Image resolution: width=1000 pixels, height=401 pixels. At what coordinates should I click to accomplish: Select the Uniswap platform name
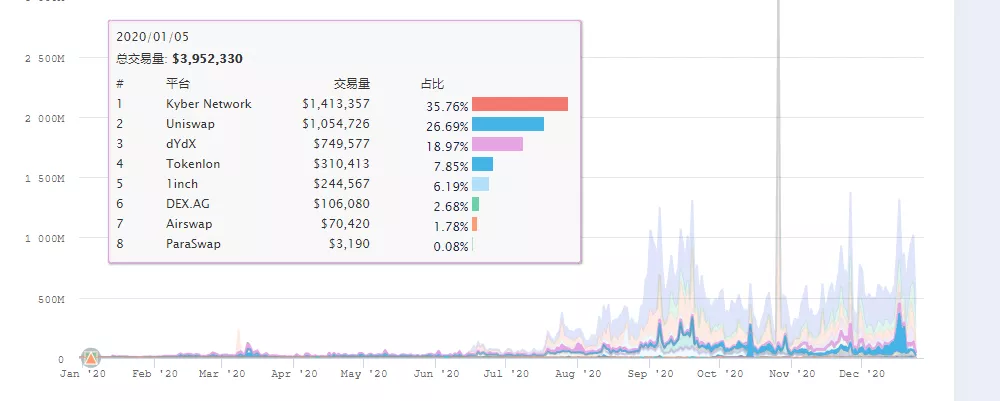click(x=190, y=124)
